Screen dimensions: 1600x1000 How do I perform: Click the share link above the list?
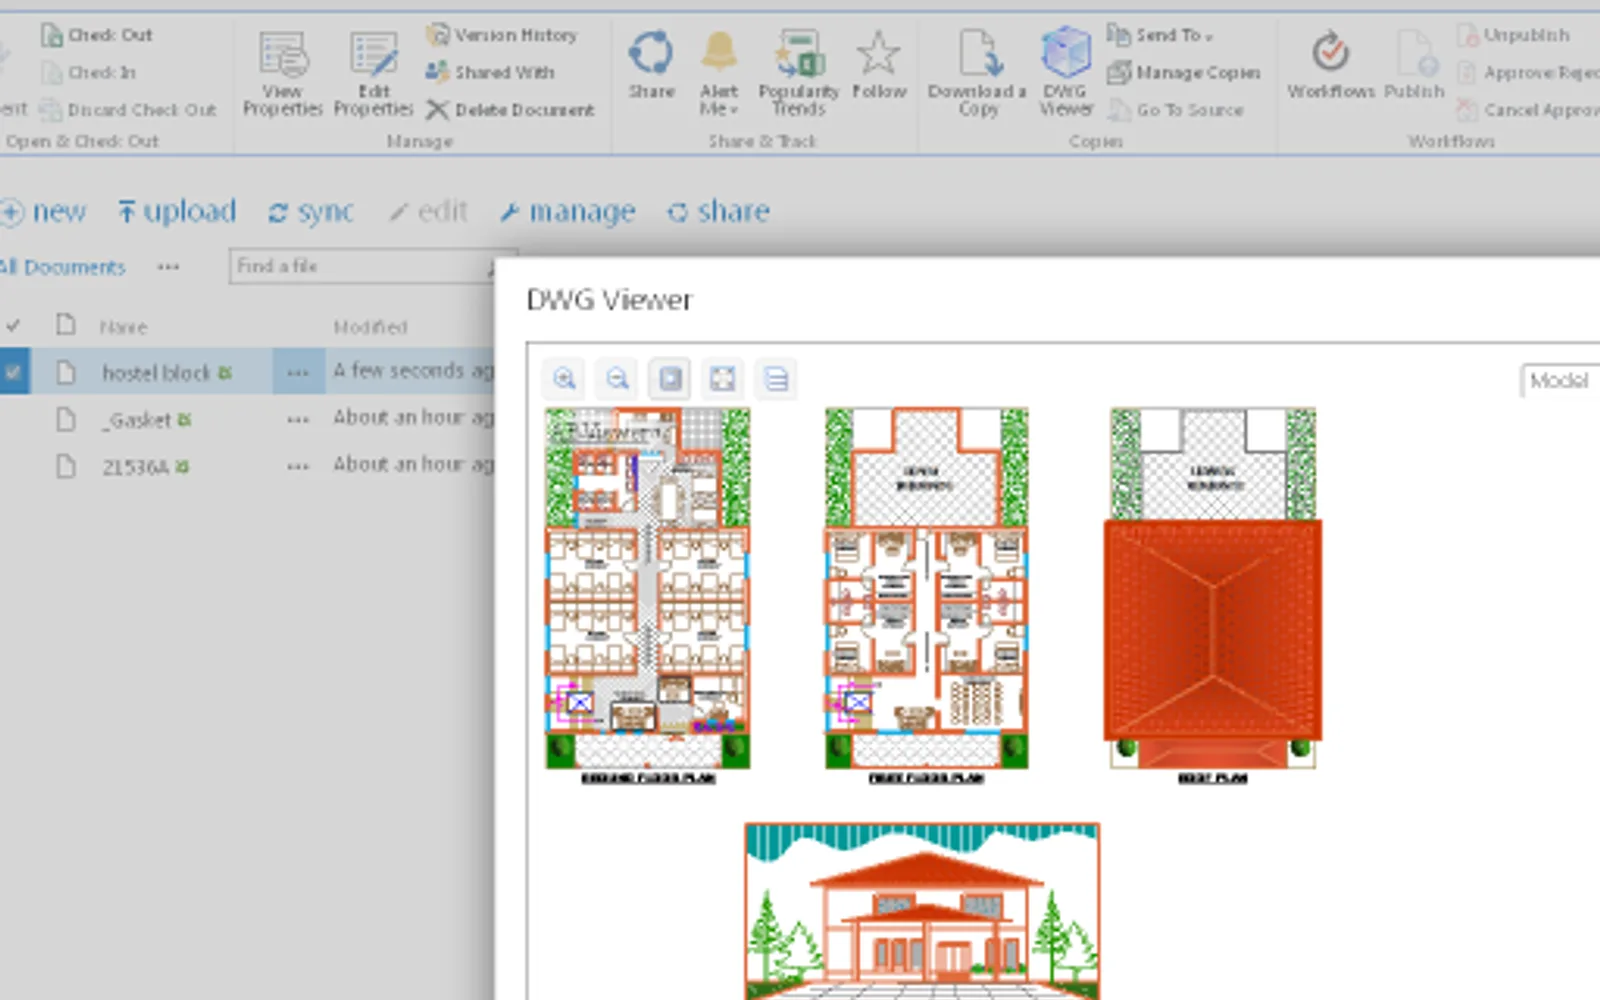coord(719,211)
